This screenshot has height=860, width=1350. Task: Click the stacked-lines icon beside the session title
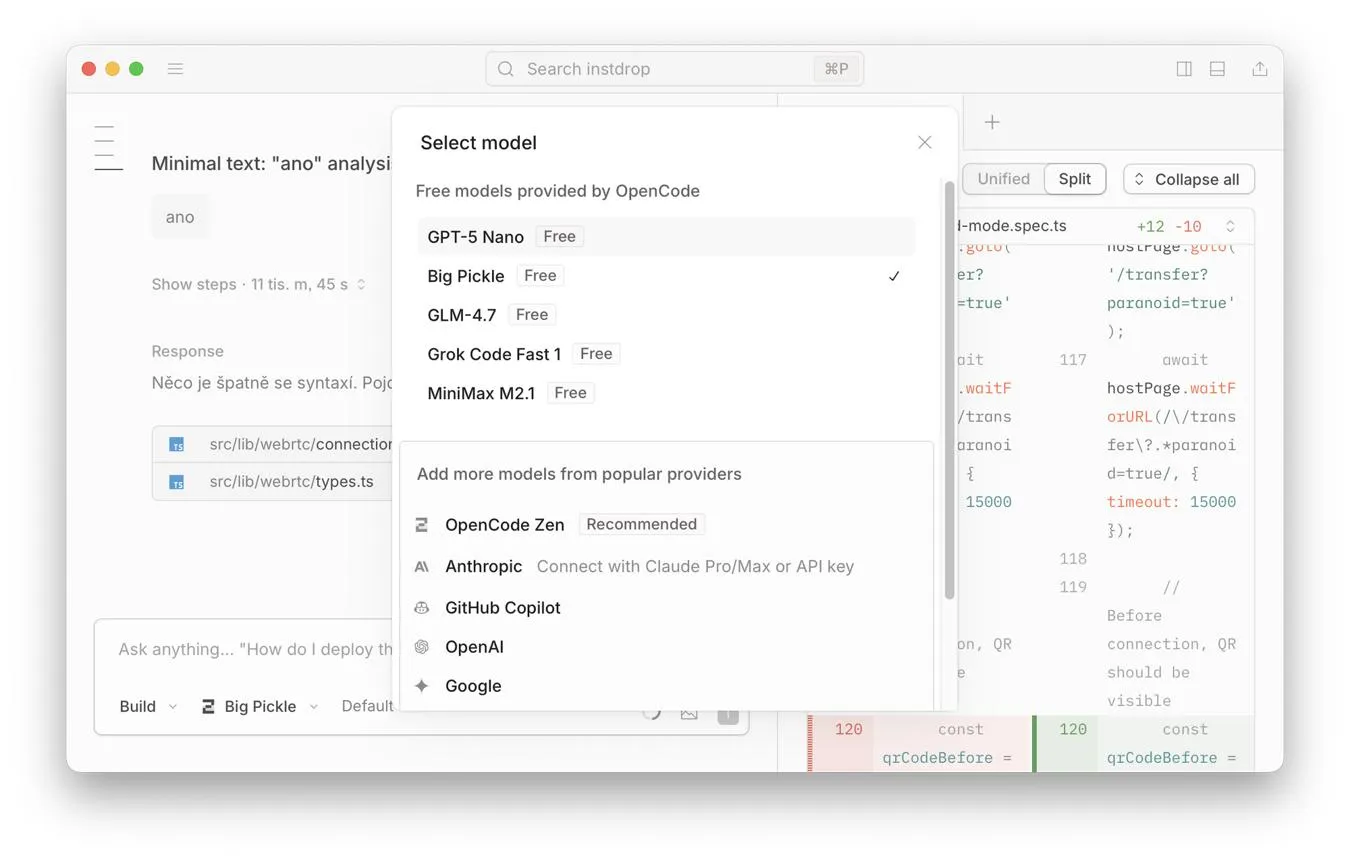click(108, 148)
